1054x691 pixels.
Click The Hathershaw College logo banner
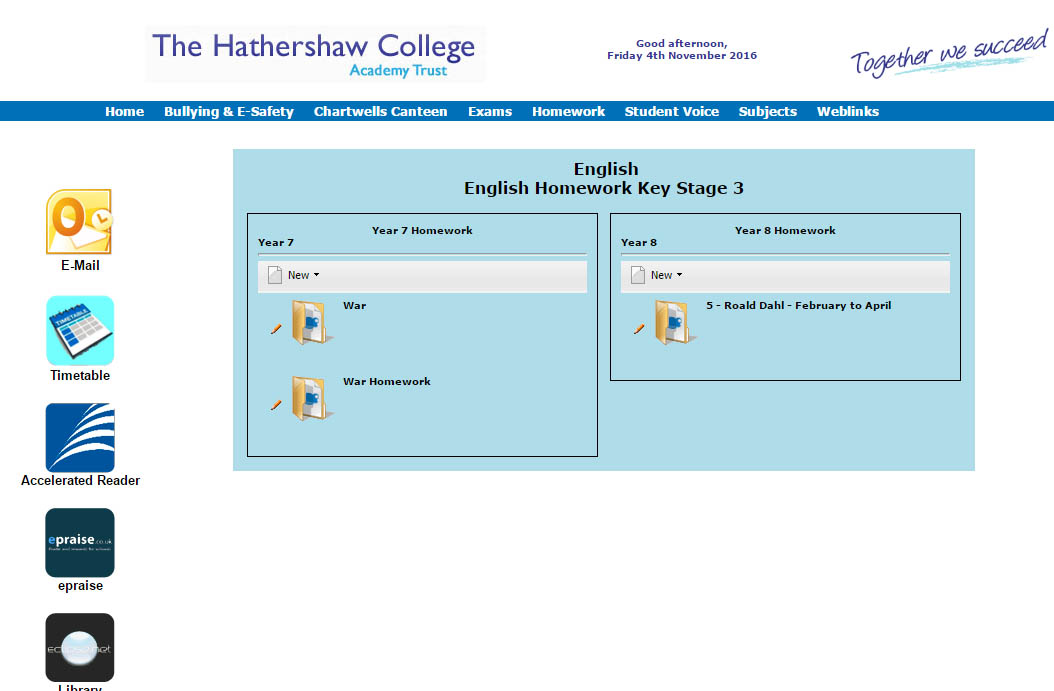click(315, 54)
